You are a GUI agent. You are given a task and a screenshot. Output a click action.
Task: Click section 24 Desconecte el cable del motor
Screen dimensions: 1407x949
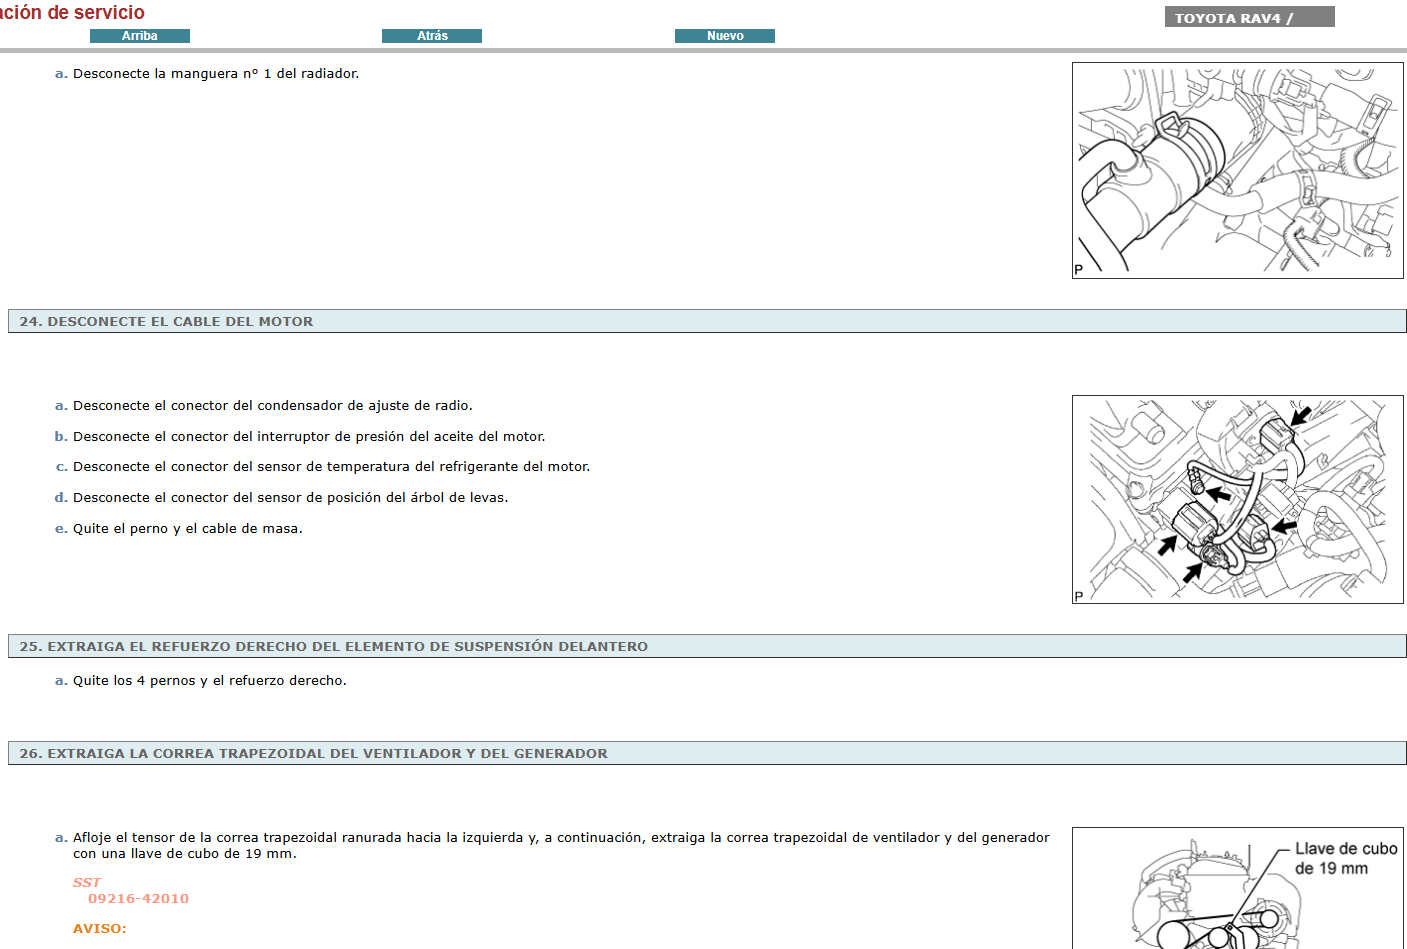coord(166,322)
